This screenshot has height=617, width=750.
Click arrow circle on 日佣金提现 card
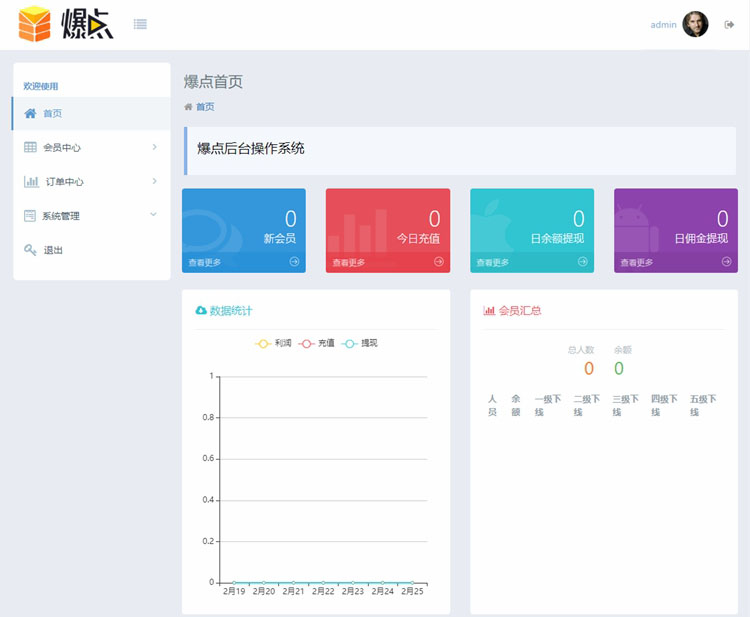coord(726,262)
